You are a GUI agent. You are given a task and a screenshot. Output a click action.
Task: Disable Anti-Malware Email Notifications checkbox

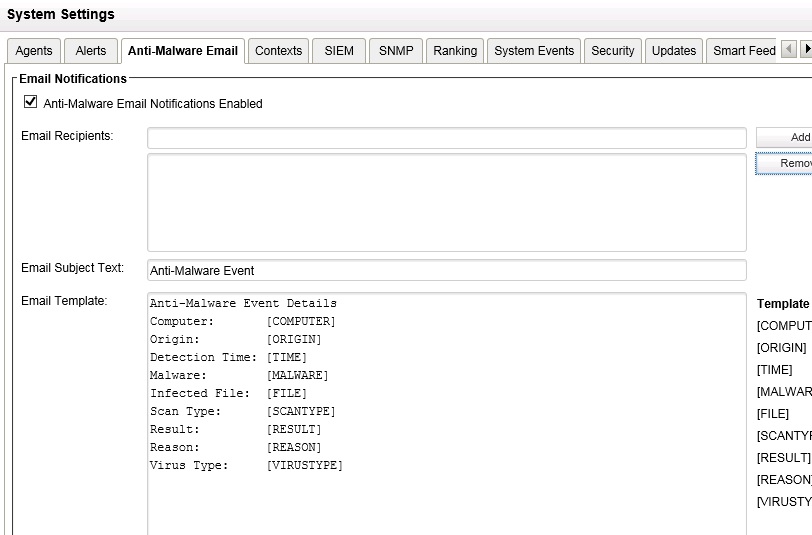tap(30, 103)
